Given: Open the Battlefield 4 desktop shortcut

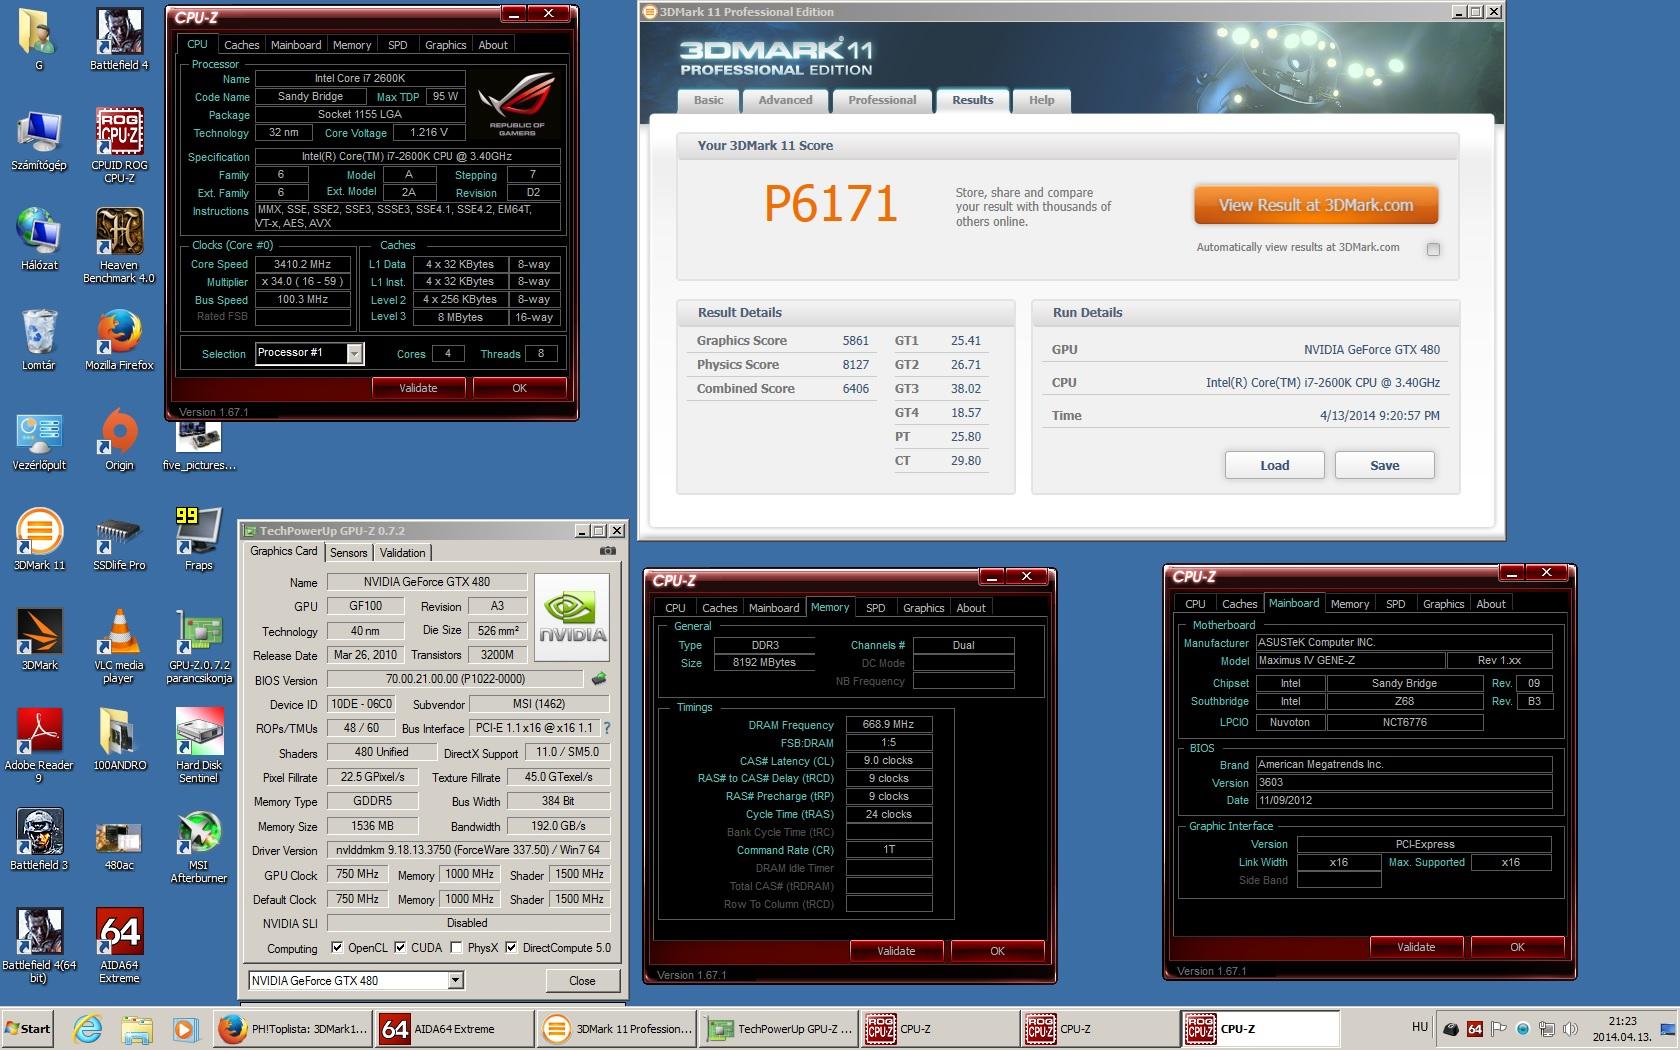Looking at the screenshot, I should pos(119,40).
